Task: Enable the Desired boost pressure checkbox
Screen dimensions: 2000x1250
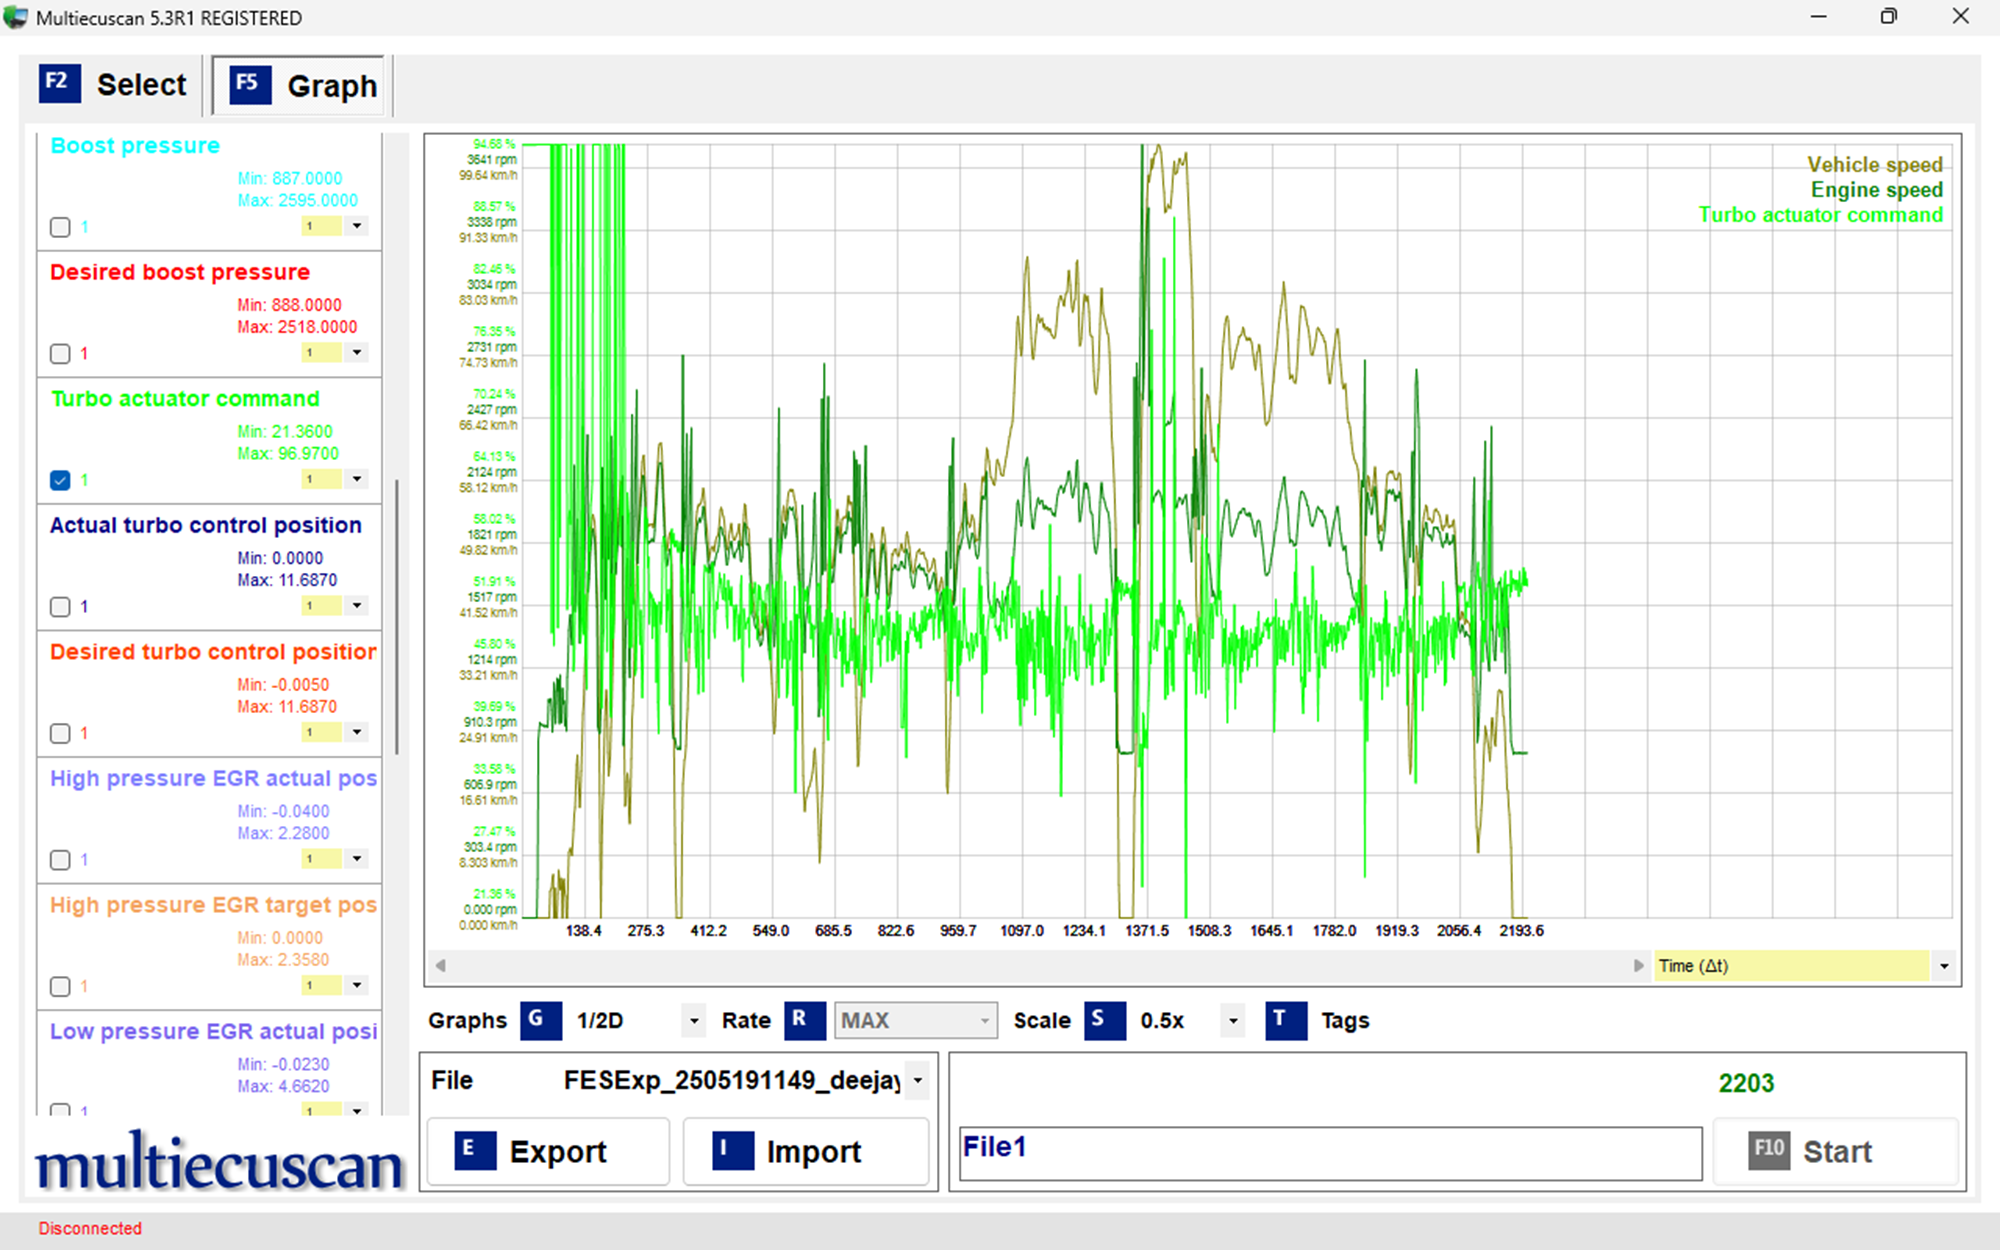Action: click(x=60, y=354)
